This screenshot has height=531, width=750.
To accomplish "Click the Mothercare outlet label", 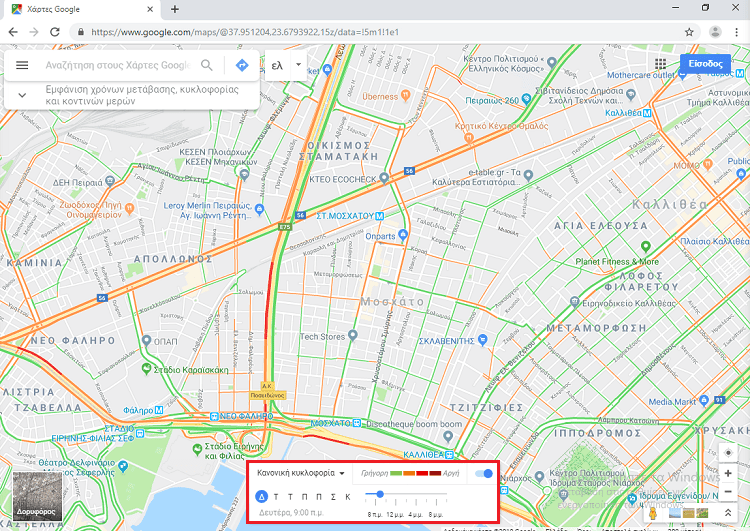I will coord(640,75).
